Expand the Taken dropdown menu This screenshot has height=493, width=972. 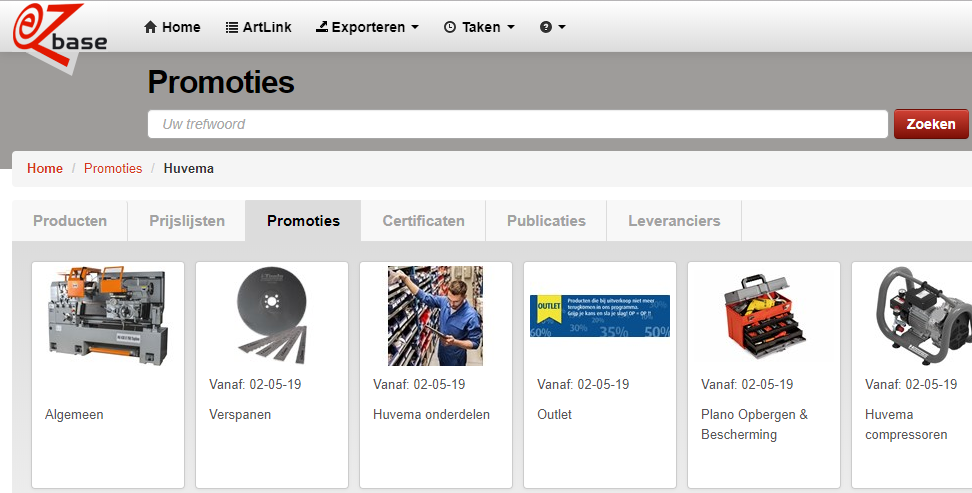[x=479, y=27]
